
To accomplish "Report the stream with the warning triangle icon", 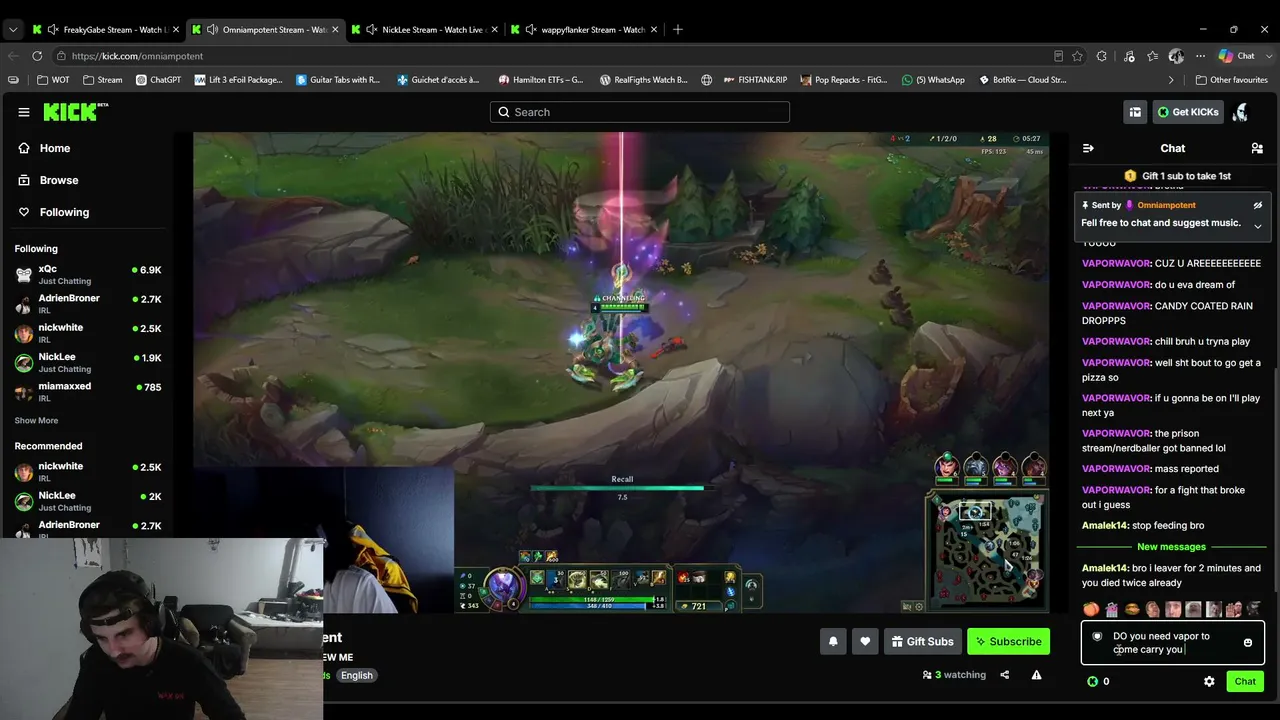I will click(x=1036, y=675).
